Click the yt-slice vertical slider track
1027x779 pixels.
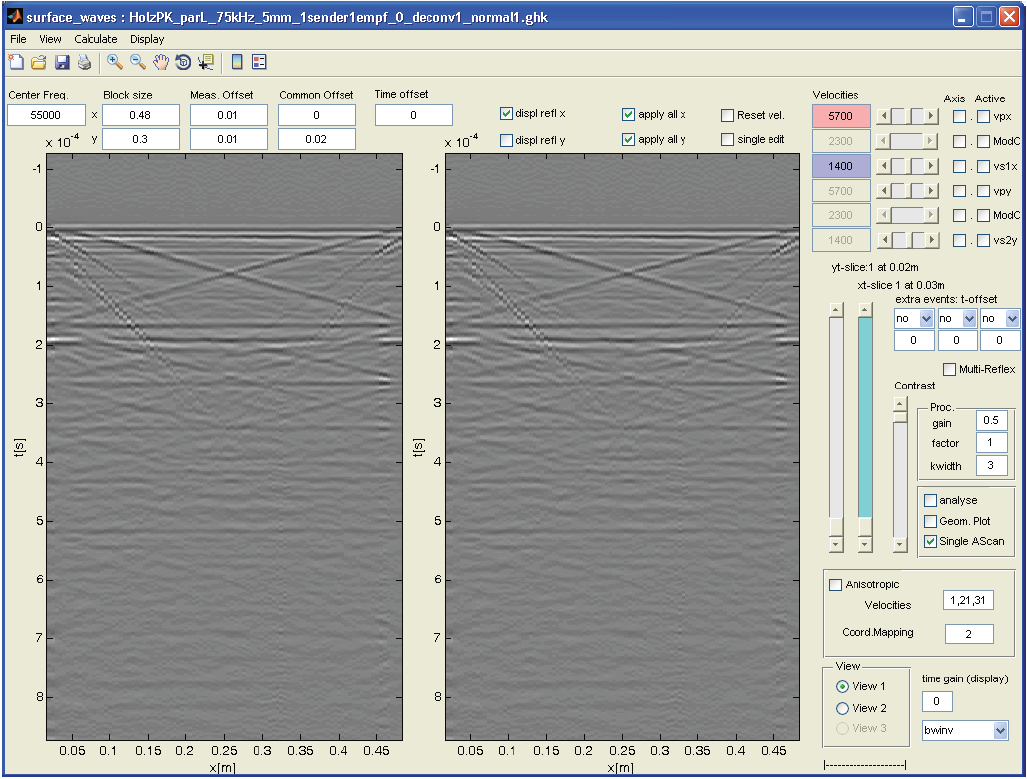[836, 417]
